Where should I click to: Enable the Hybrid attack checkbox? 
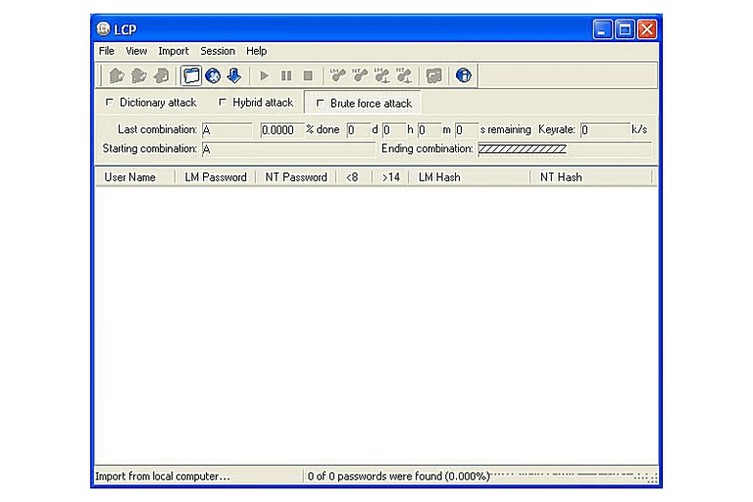[x=222, y=103]
